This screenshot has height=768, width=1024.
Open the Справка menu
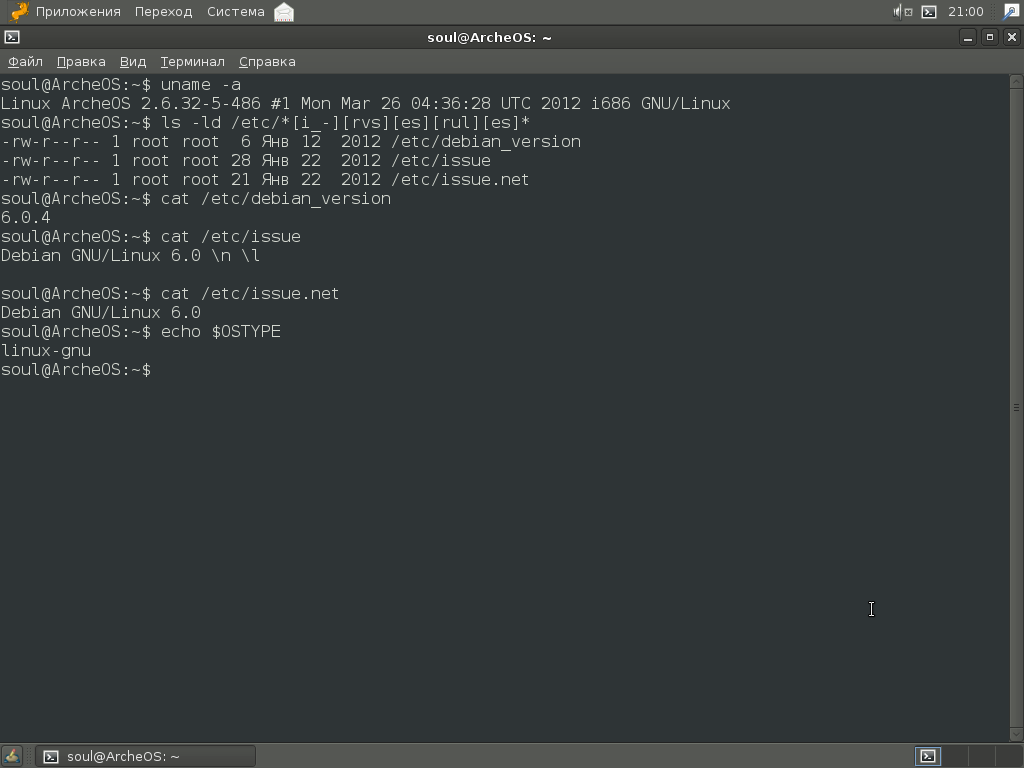[267, 61]
